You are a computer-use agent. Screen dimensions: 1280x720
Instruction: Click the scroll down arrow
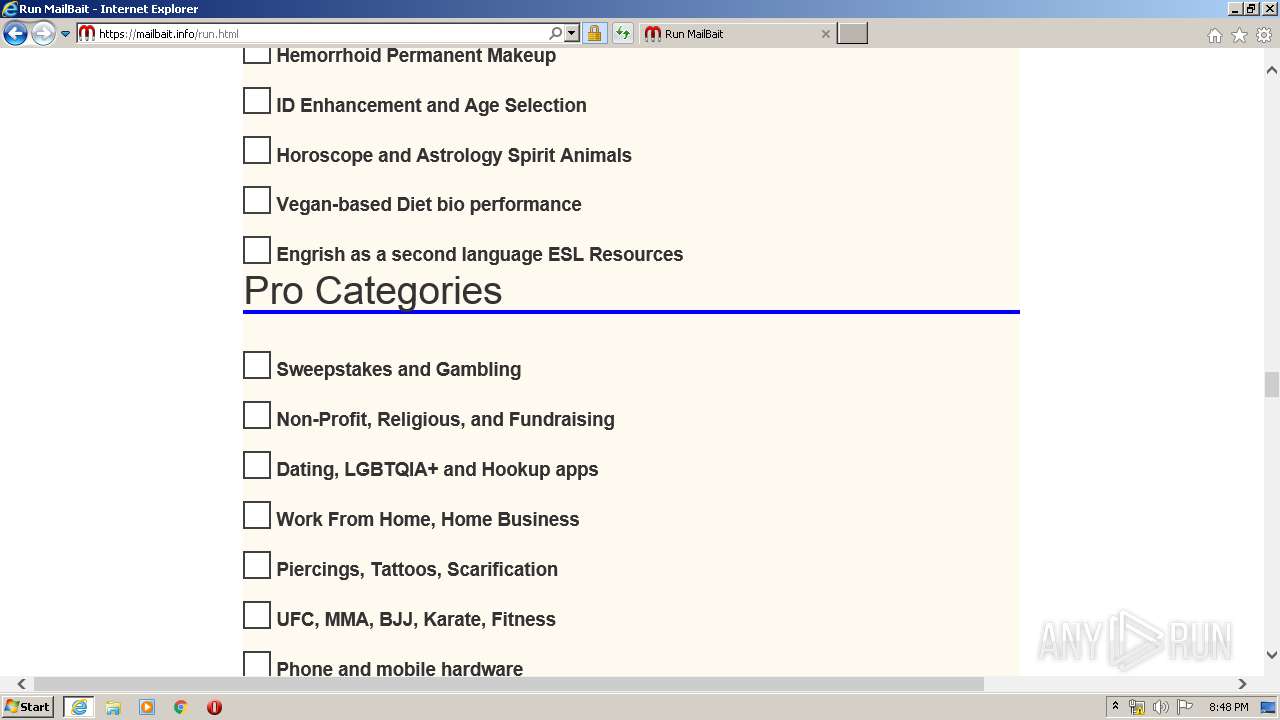[x=1271, y=655]
